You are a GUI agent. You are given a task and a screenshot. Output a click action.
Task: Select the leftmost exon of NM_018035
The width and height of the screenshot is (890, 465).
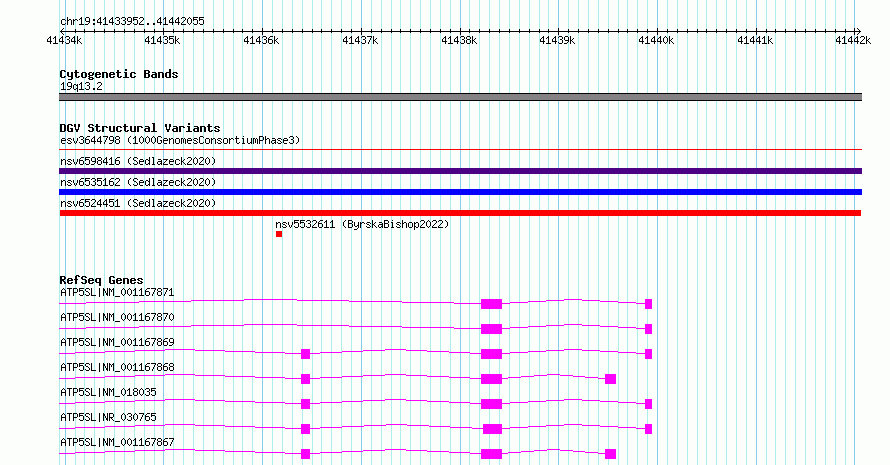click(x=305, y=404)
